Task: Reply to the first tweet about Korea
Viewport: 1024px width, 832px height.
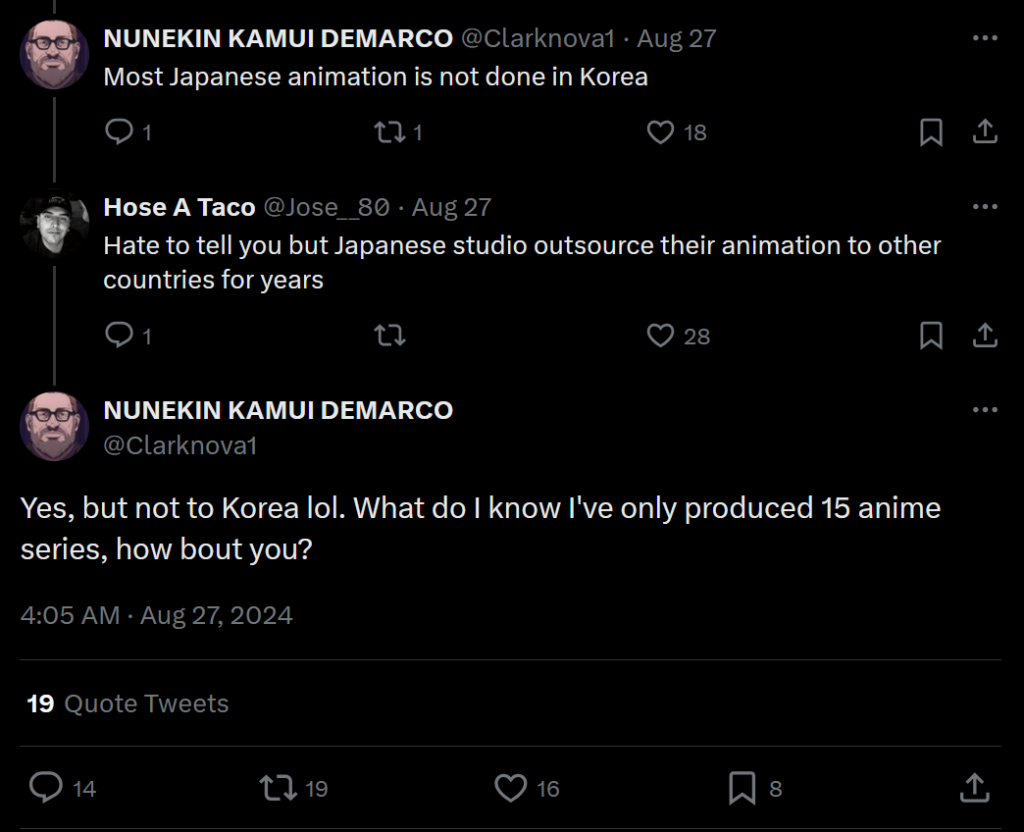Action: tap(119, 132)
